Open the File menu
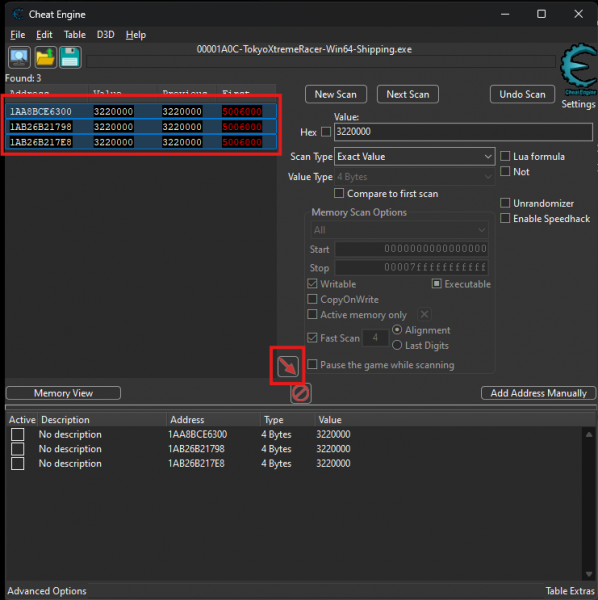 coord(18,35)
